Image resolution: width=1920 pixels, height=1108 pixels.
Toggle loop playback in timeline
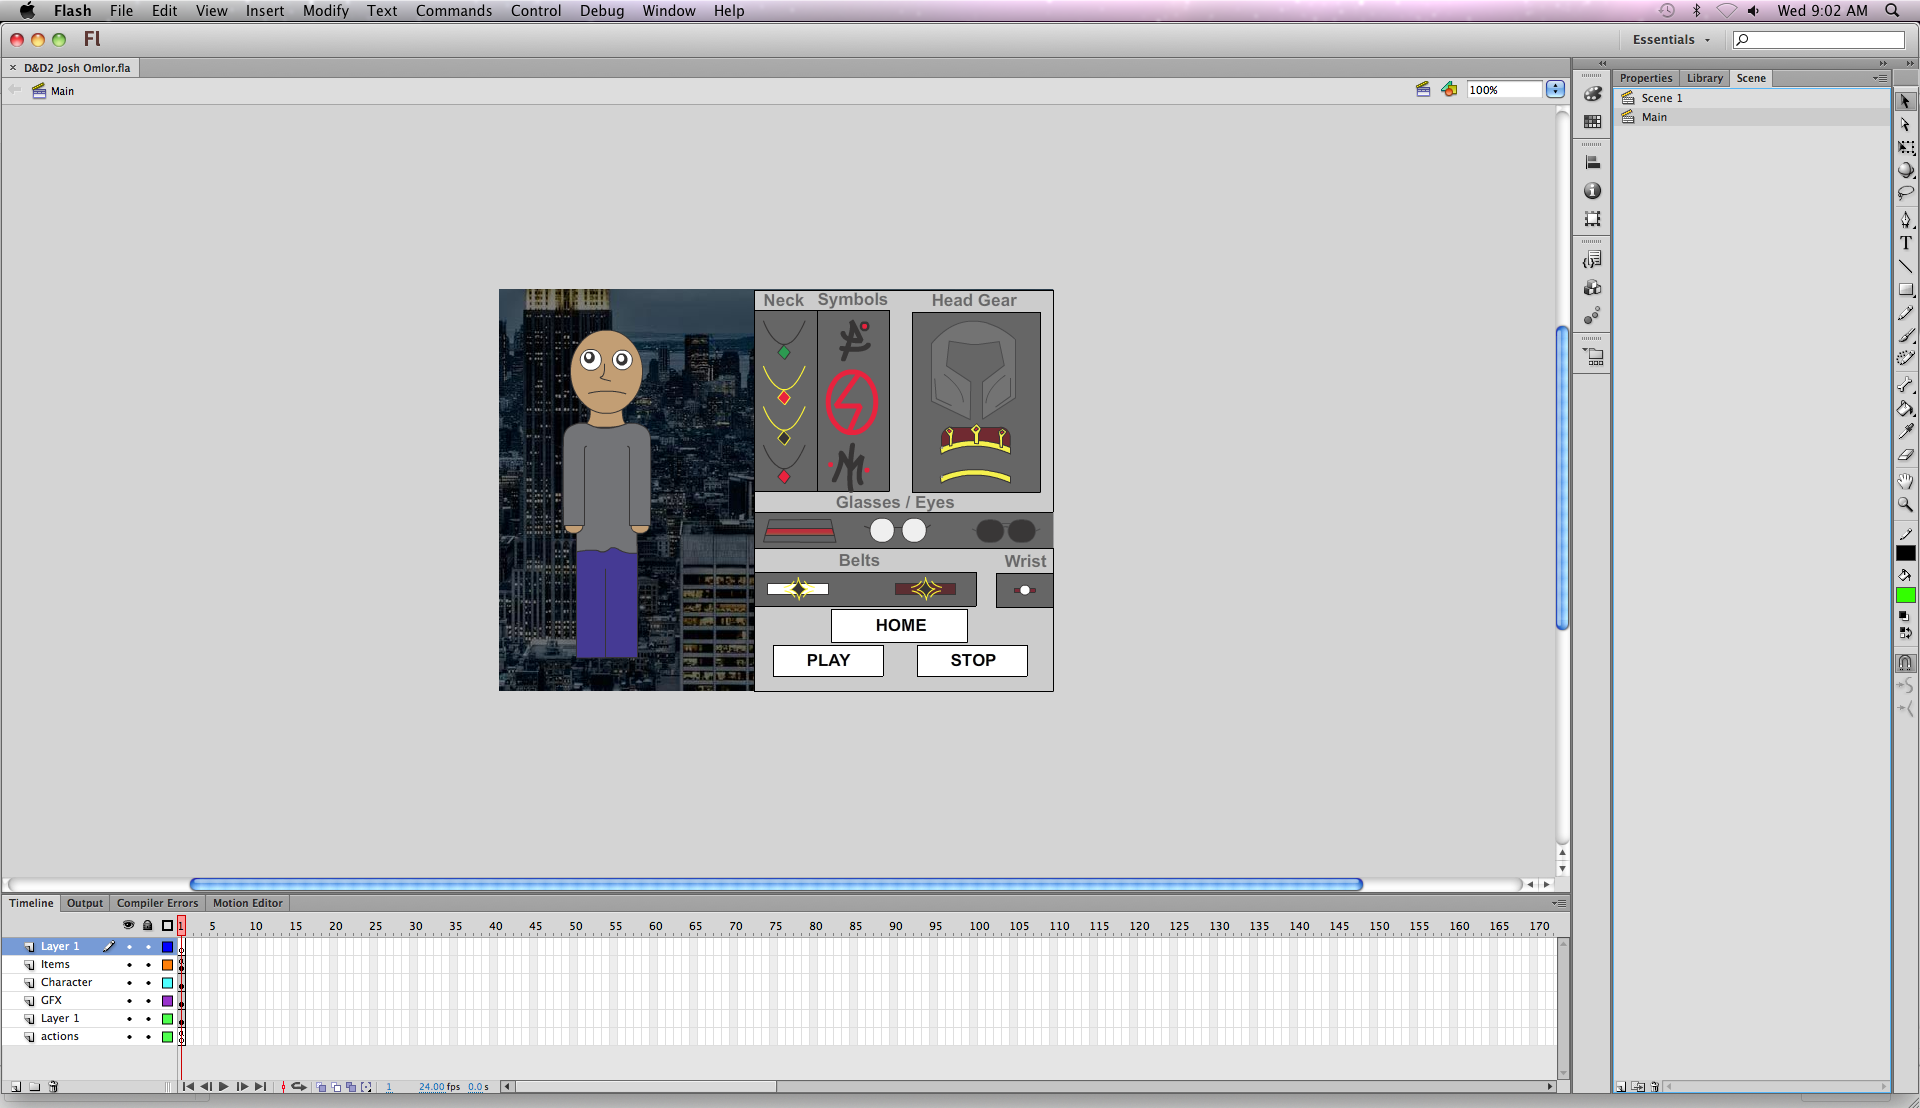point(298,1087)
